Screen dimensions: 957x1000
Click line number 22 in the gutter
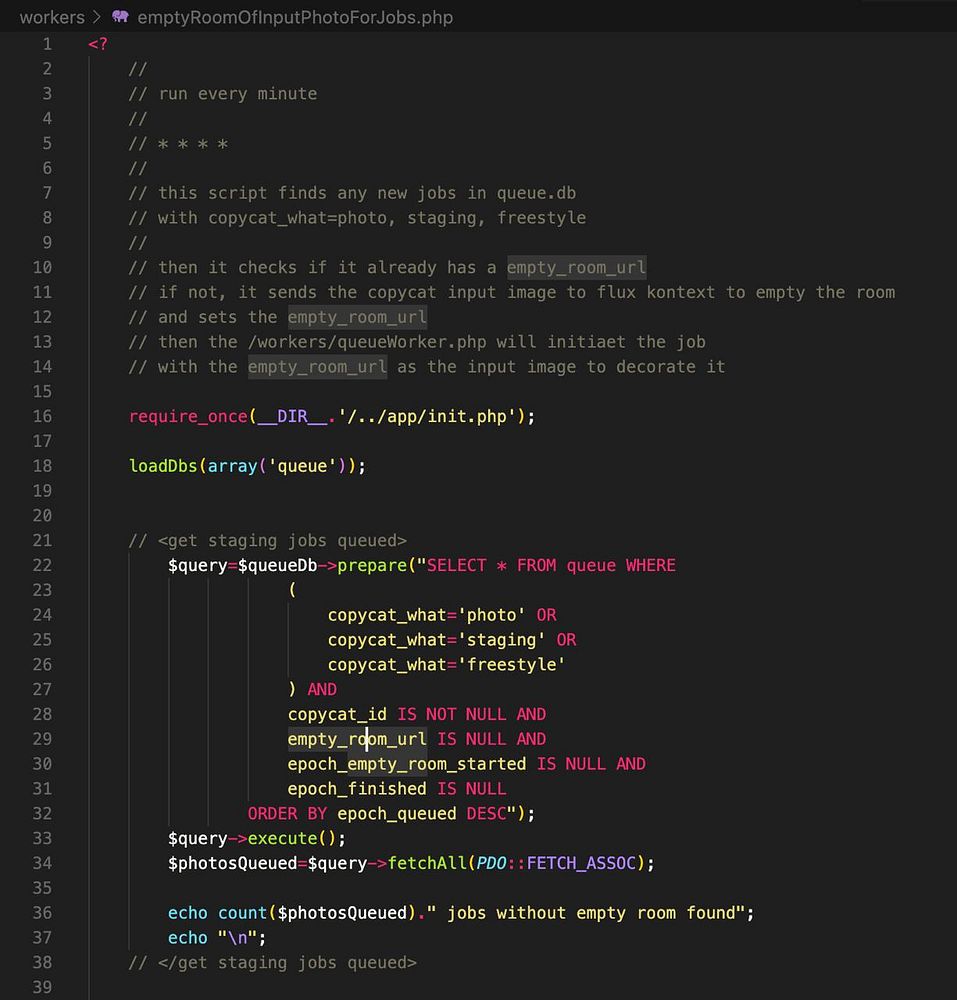click(42, 566)
